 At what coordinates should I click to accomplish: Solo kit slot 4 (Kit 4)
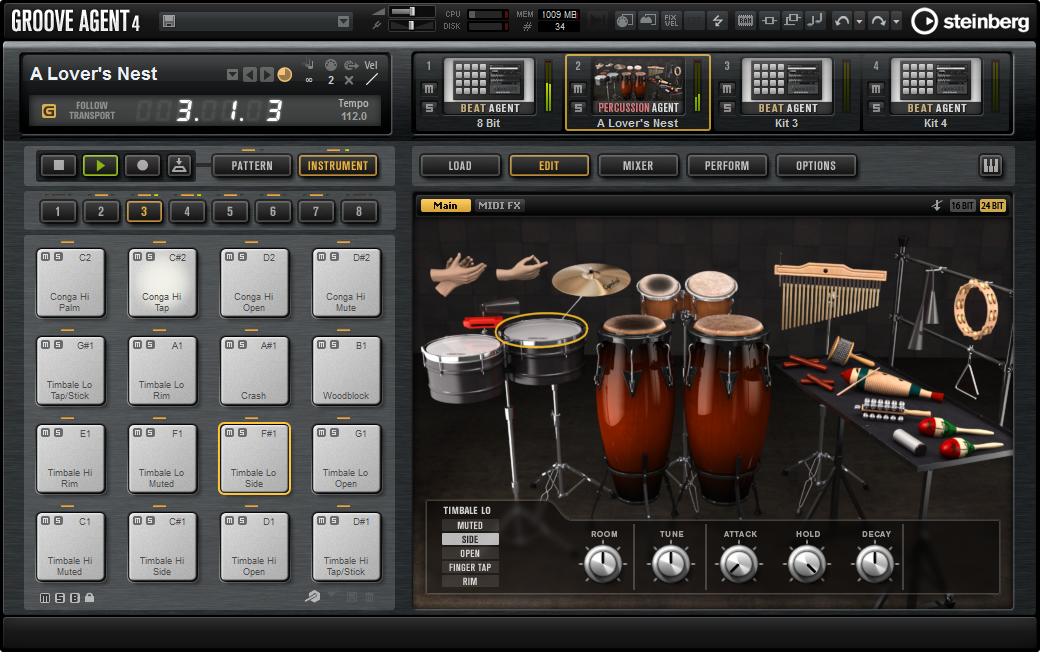[876, 107]
